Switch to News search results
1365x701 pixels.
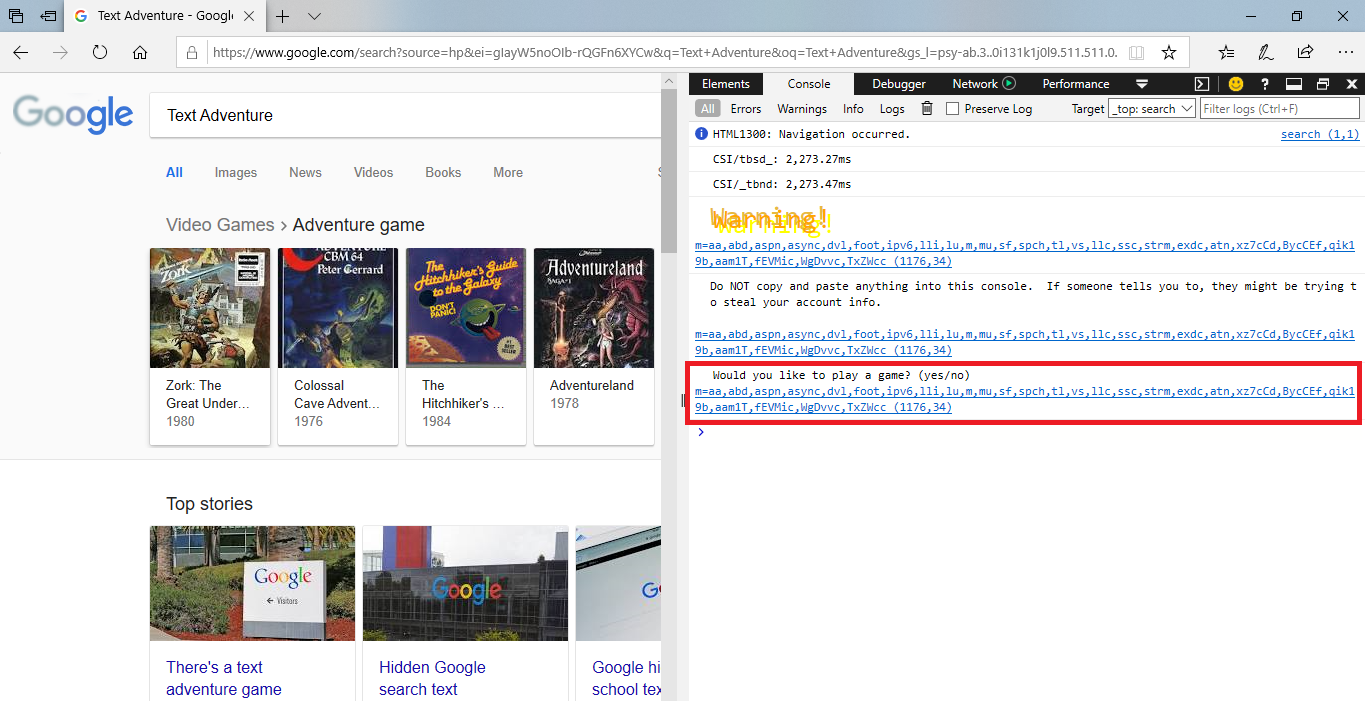point(305,172)
